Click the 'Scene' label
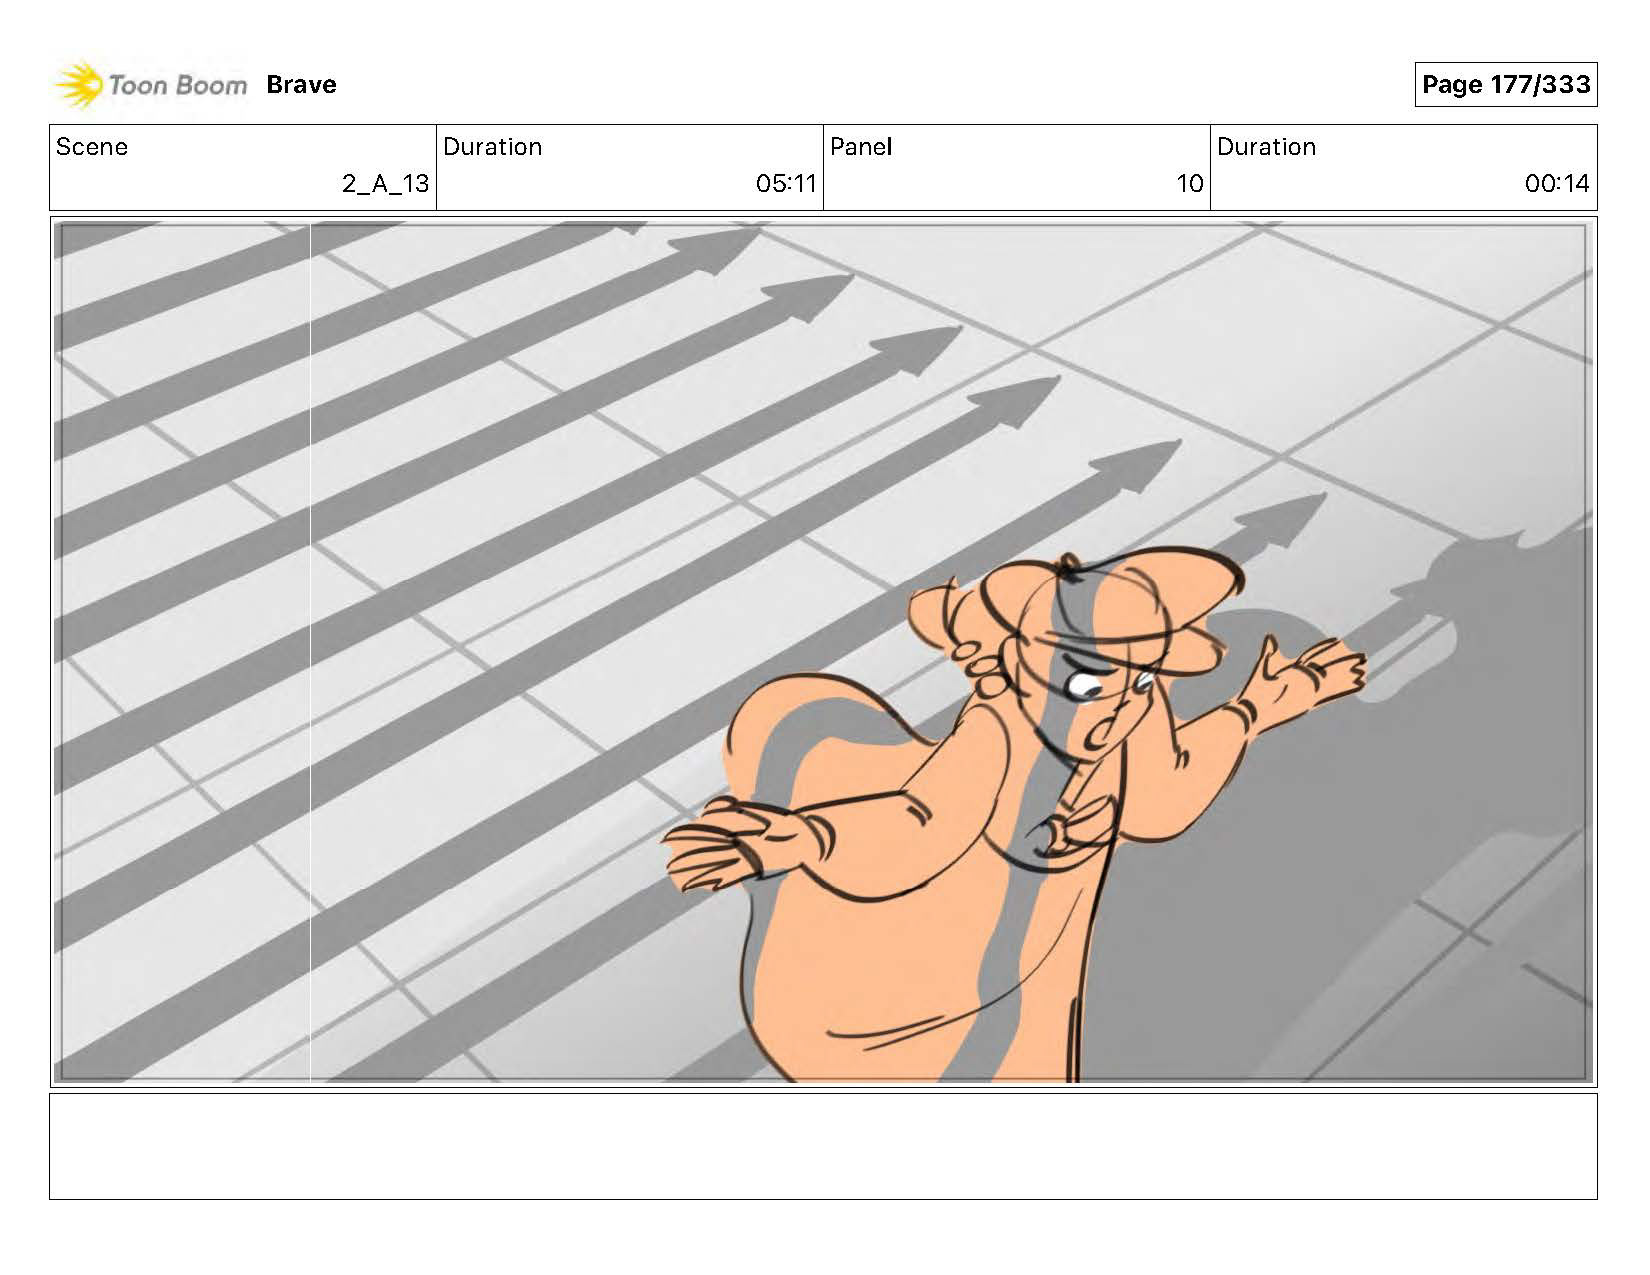This screenshot has height=1275, width=1650. [x=92, y=147]
